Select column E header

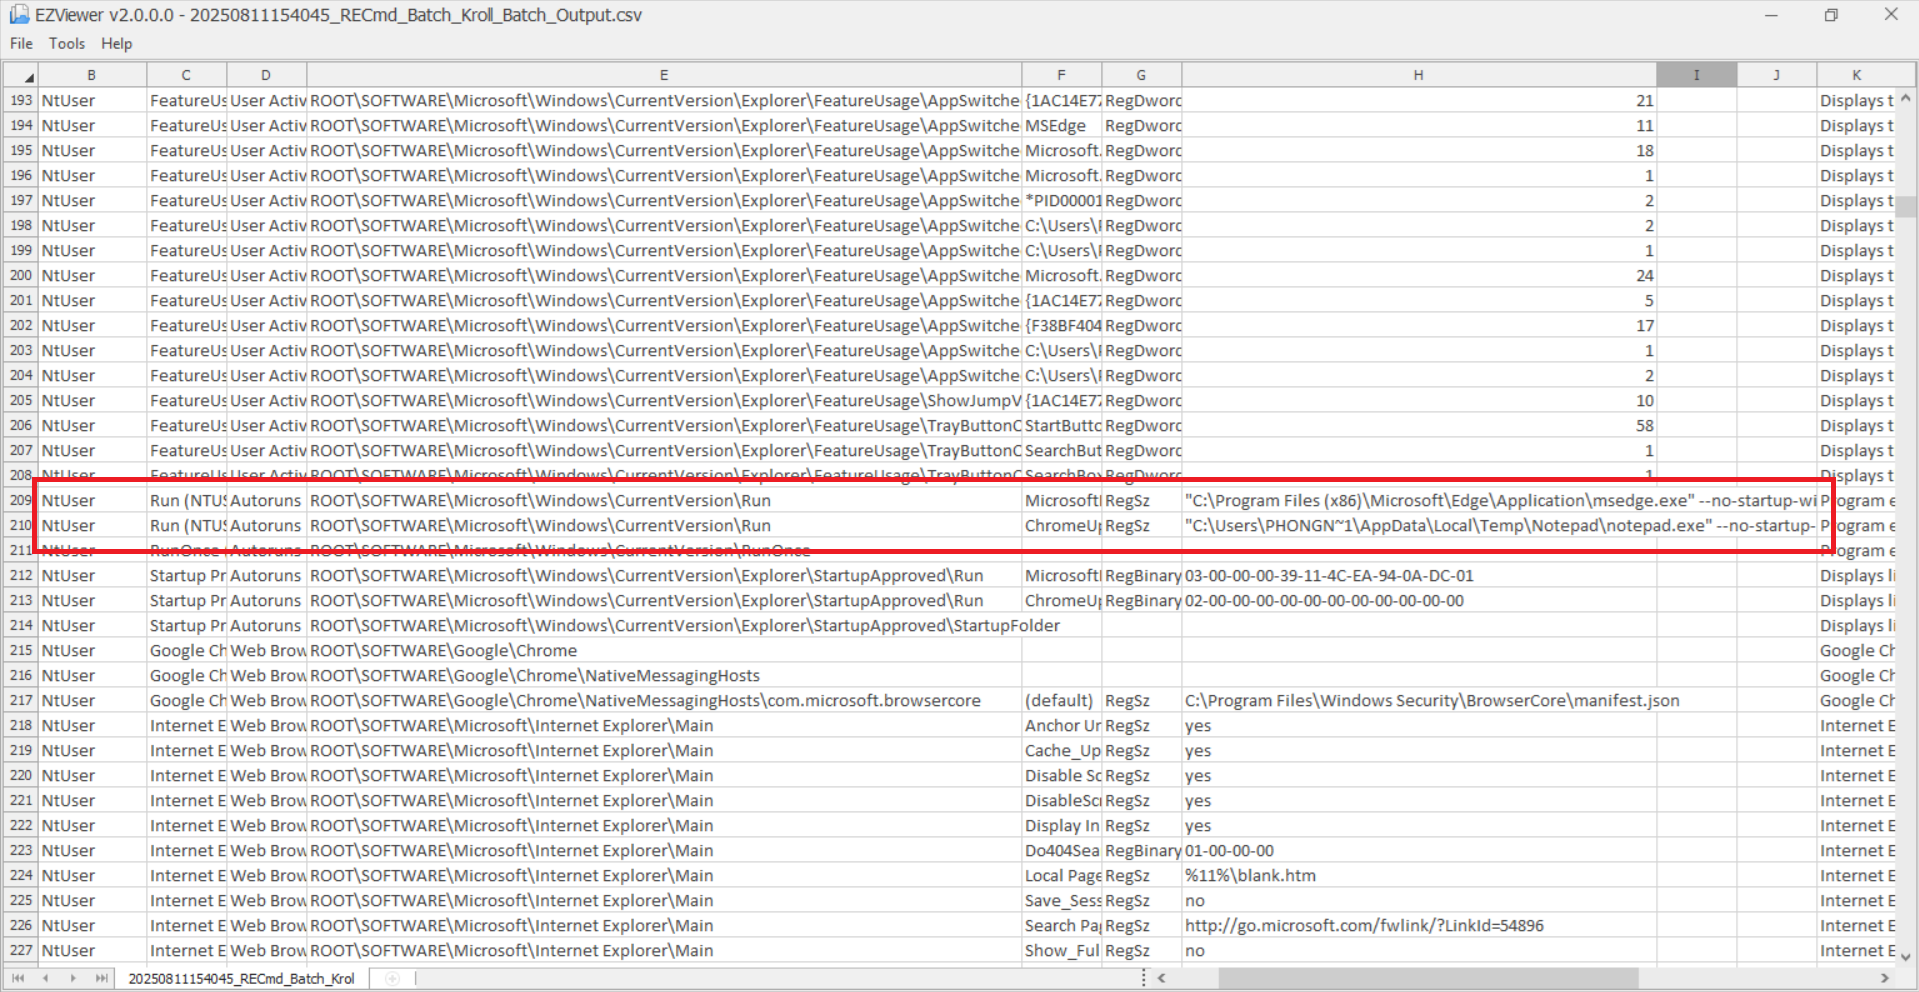(663, 75)
